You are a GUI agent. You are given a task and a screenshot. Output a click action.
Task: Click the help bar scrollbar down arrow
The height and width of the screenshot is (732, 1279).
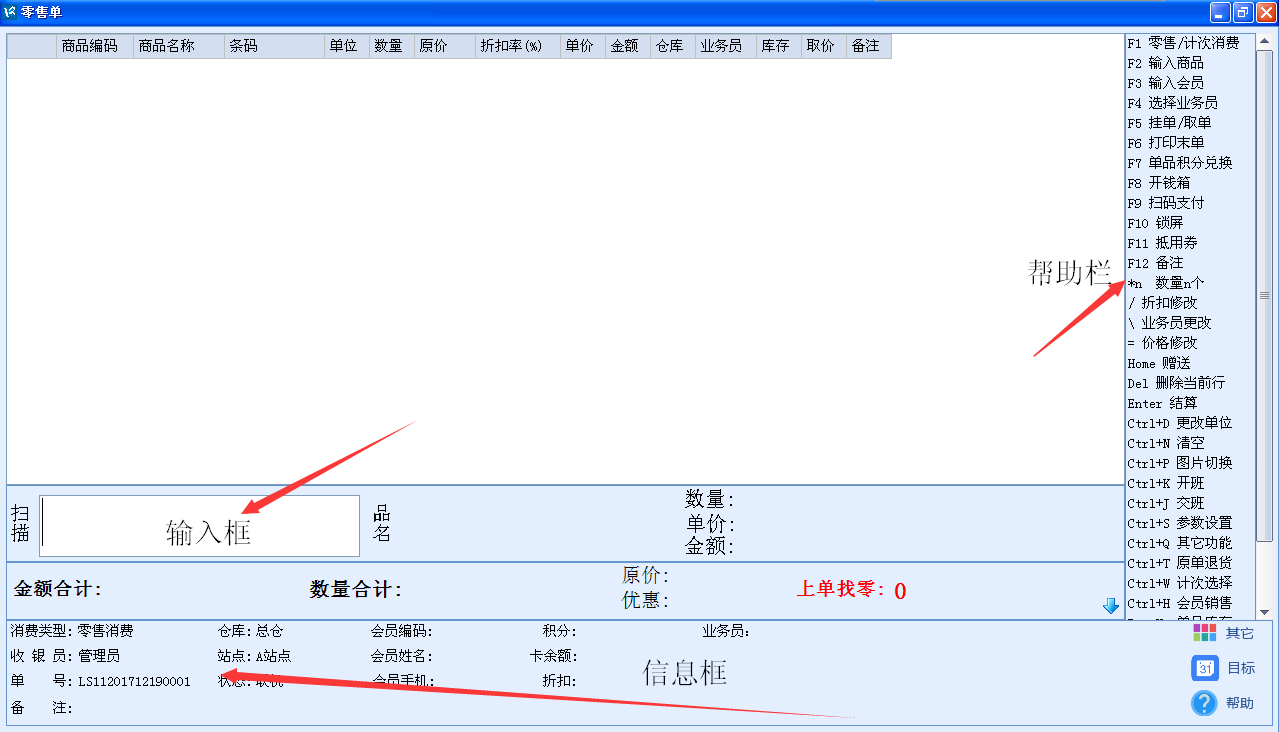click(x=1265, y=612)
